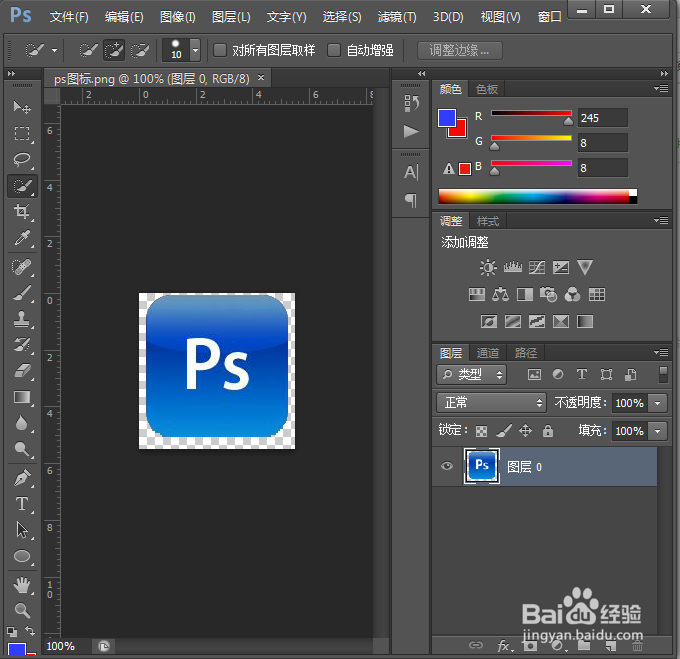
Task: Open the History panel icon
Action: [x=411, y=103]
